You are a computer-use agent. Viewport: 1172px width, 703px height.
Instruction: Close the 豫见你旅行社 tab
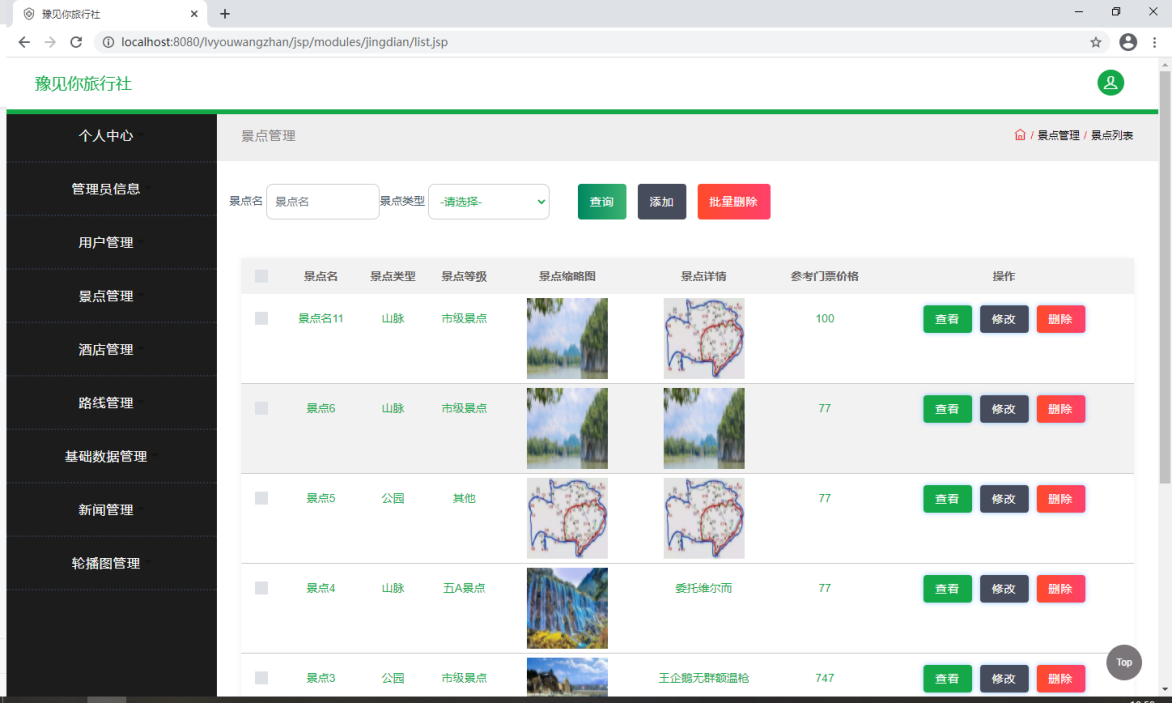pyautogui.click(x=194, y=13)
